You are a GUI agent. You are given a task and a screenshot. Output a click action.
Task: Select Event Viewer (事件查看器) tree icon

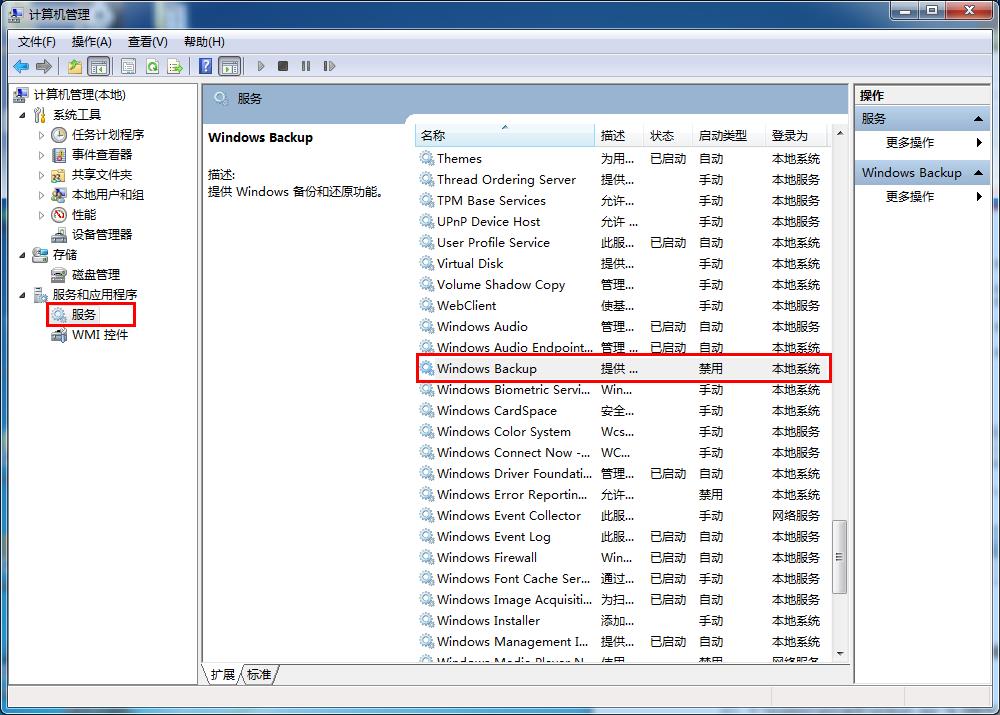point(59,155)
